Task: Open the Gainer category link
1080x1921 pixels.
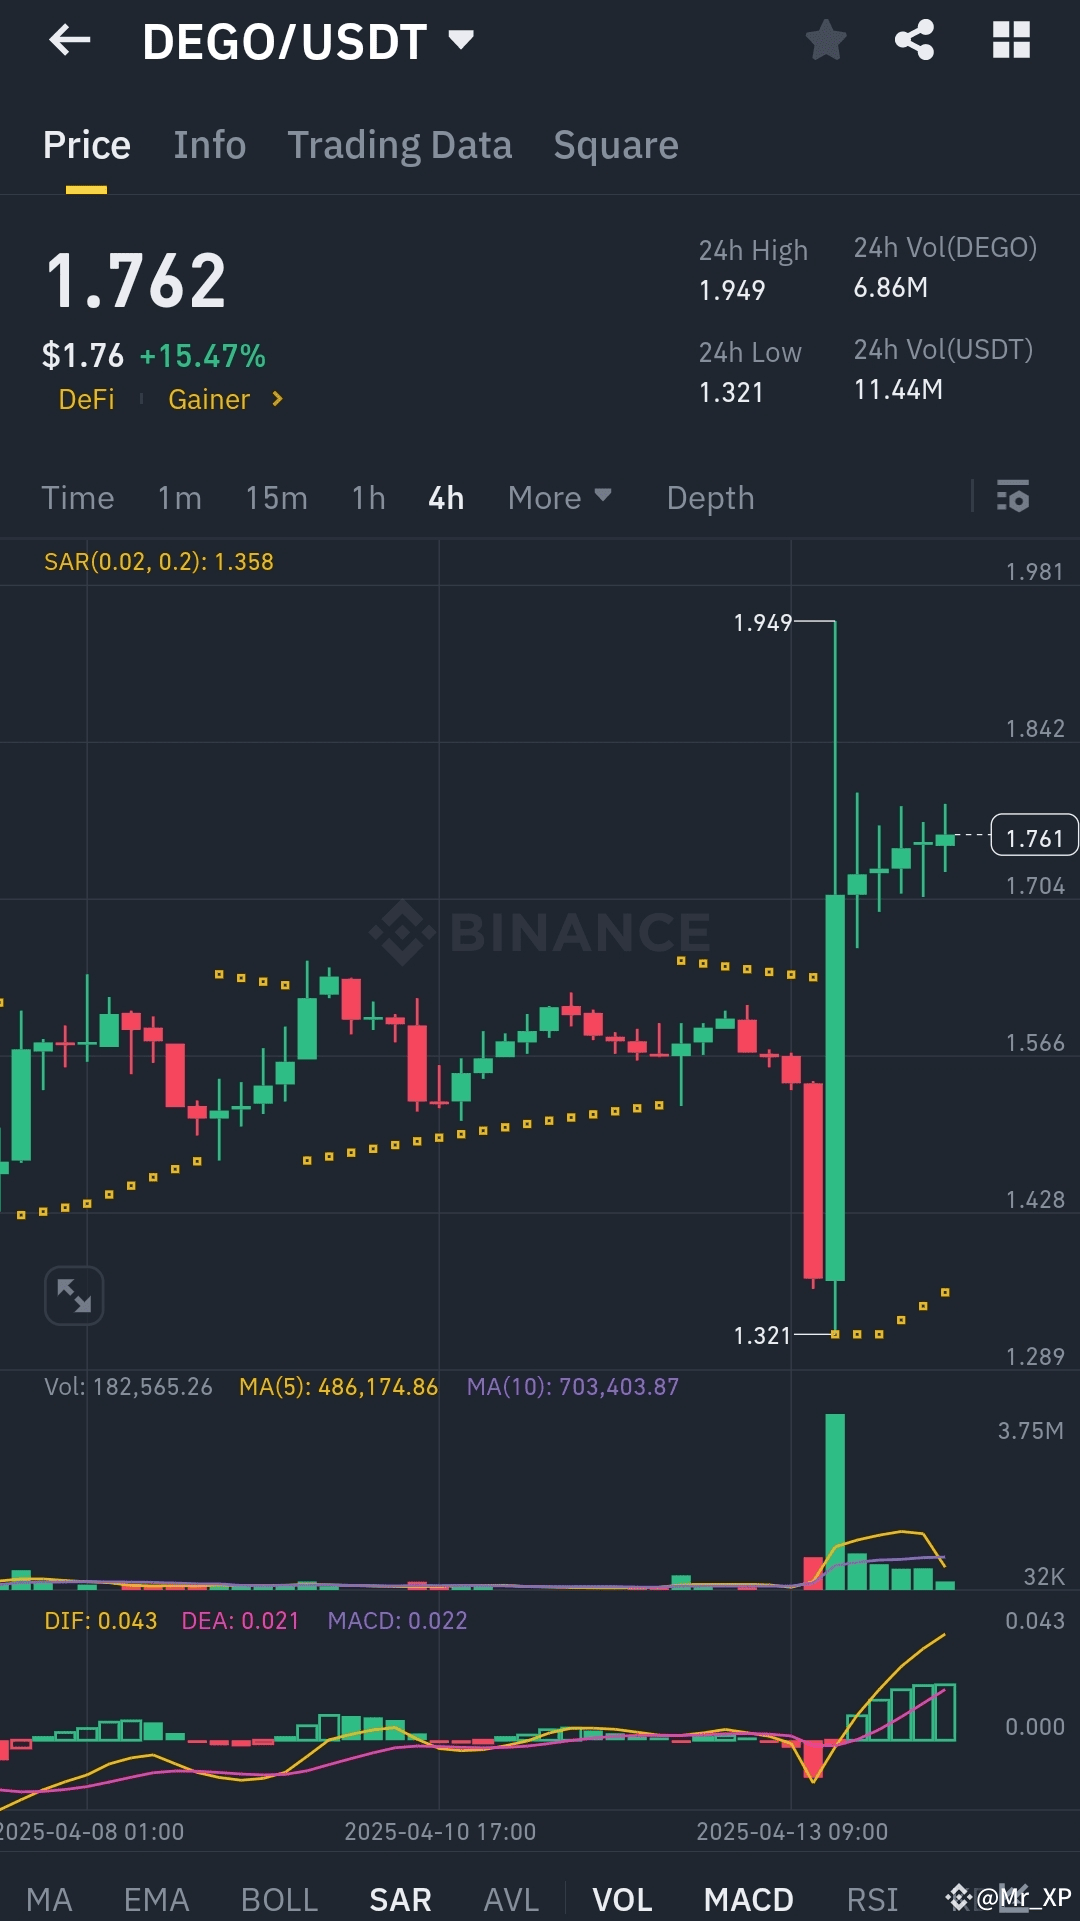Action: 208,399
